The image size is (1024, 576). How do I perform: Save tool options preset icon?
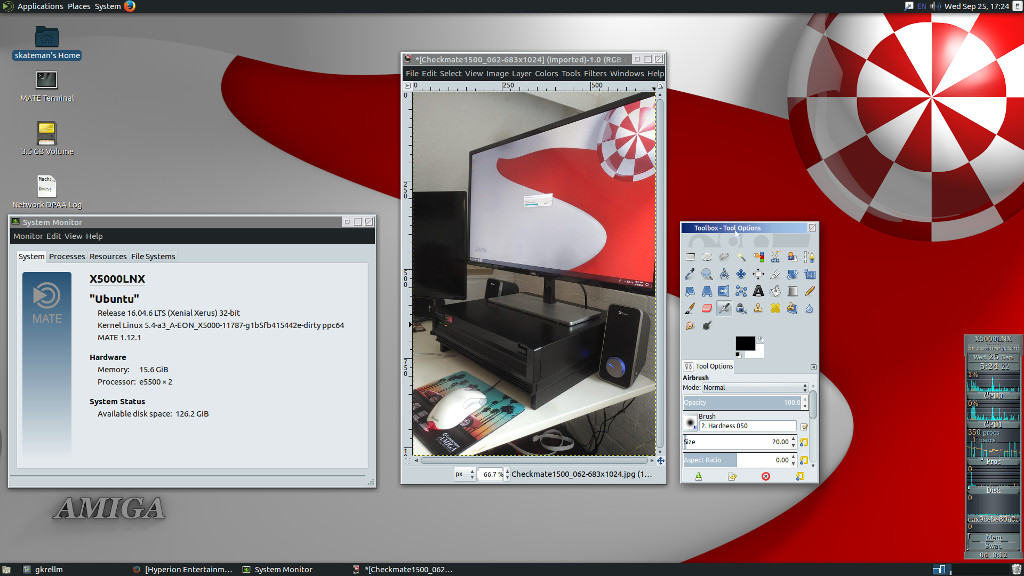(x=698, y=477)
